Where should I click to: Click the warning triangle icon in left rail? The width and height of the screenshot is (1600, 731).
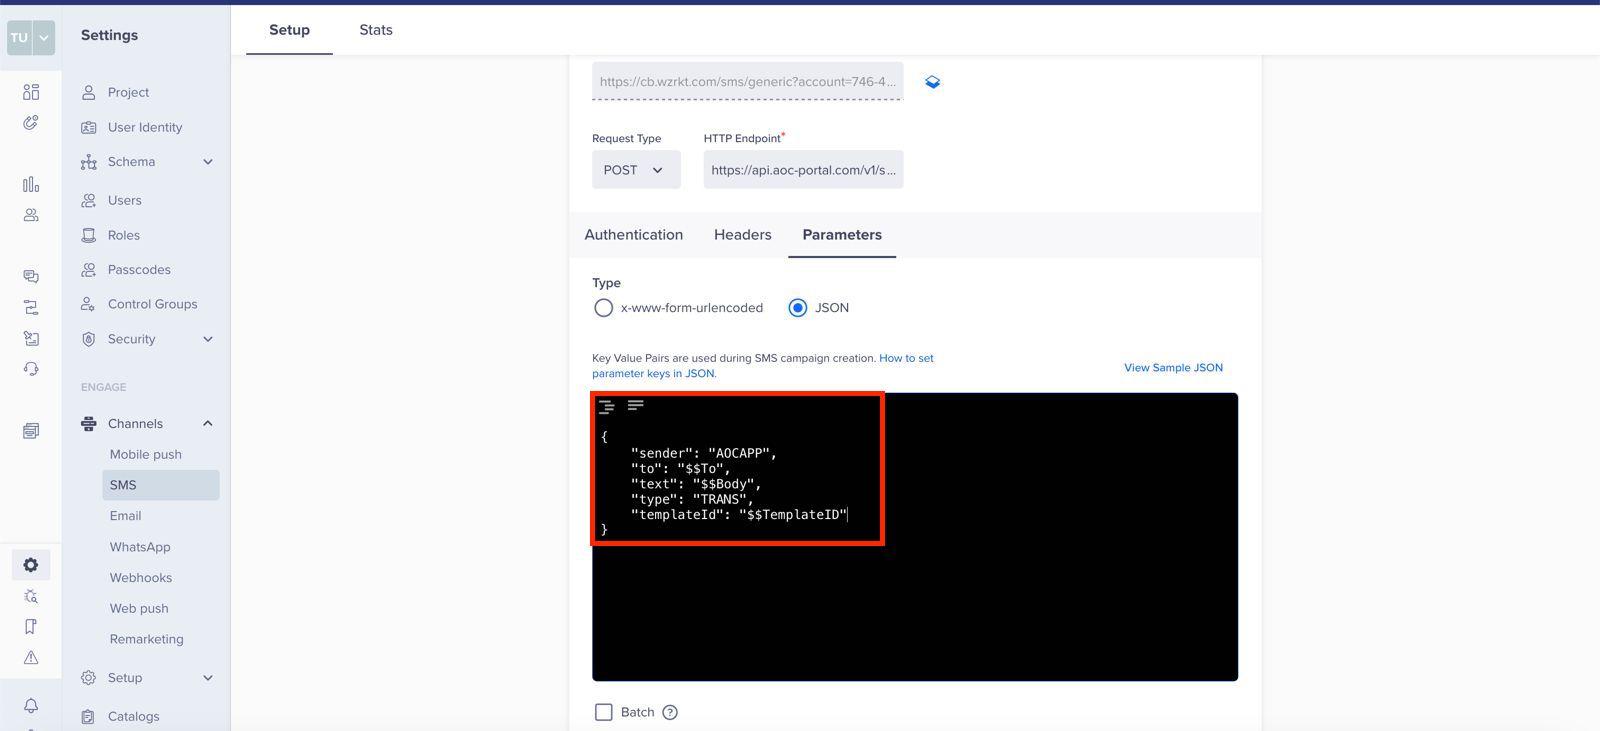coord(31,657)
